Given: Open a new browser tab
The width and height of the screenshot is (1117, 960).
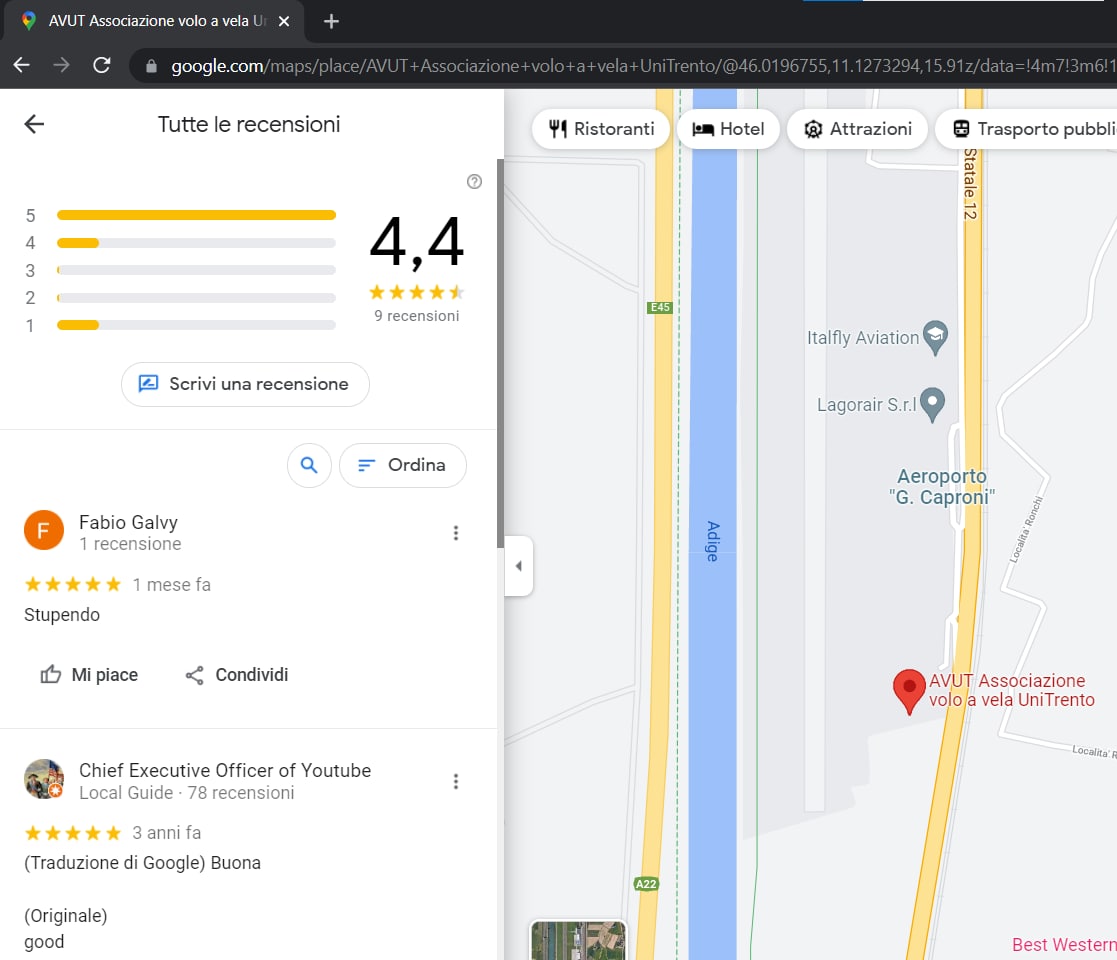Looking at the screenshot, I should pos(331,21).
